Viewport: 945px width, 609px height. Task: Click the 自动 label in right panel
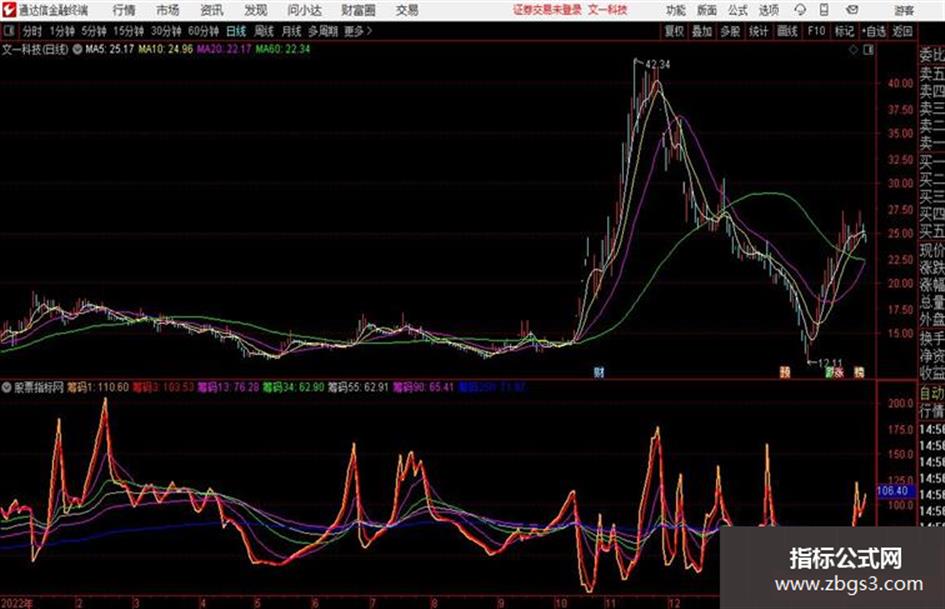click(x=932, y=393)
